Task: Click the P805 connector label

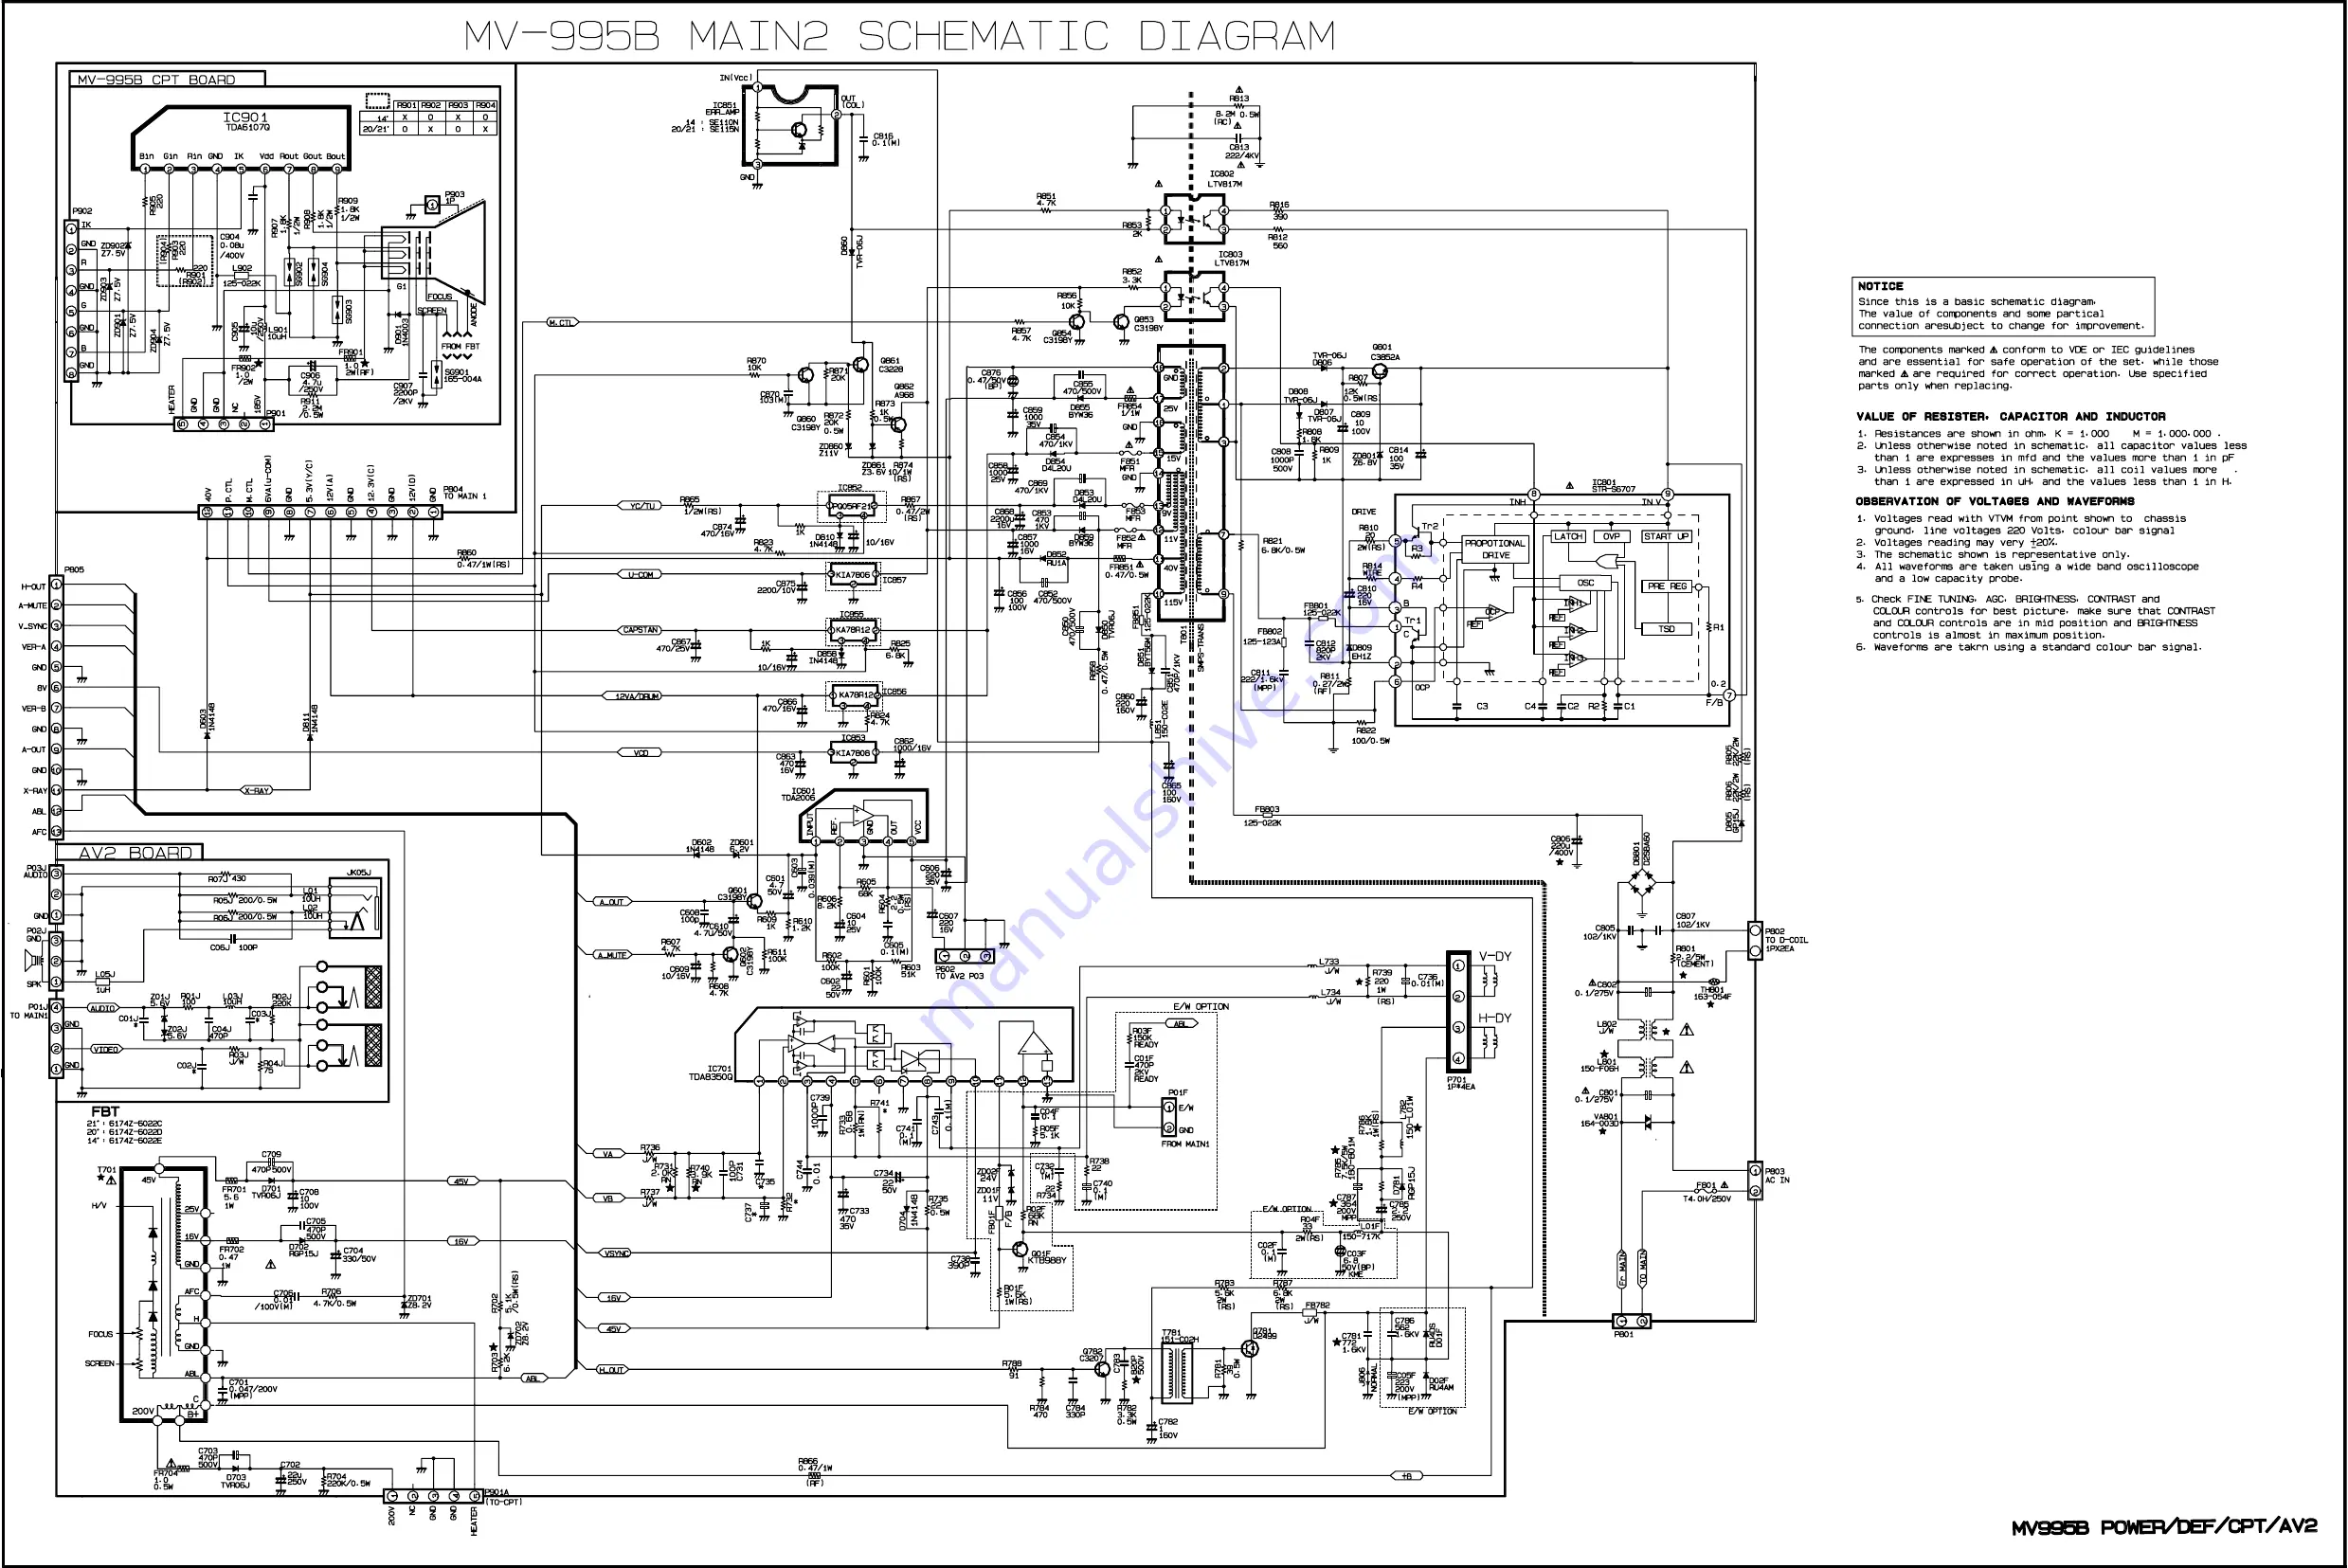Action: (x=74, y=570)
